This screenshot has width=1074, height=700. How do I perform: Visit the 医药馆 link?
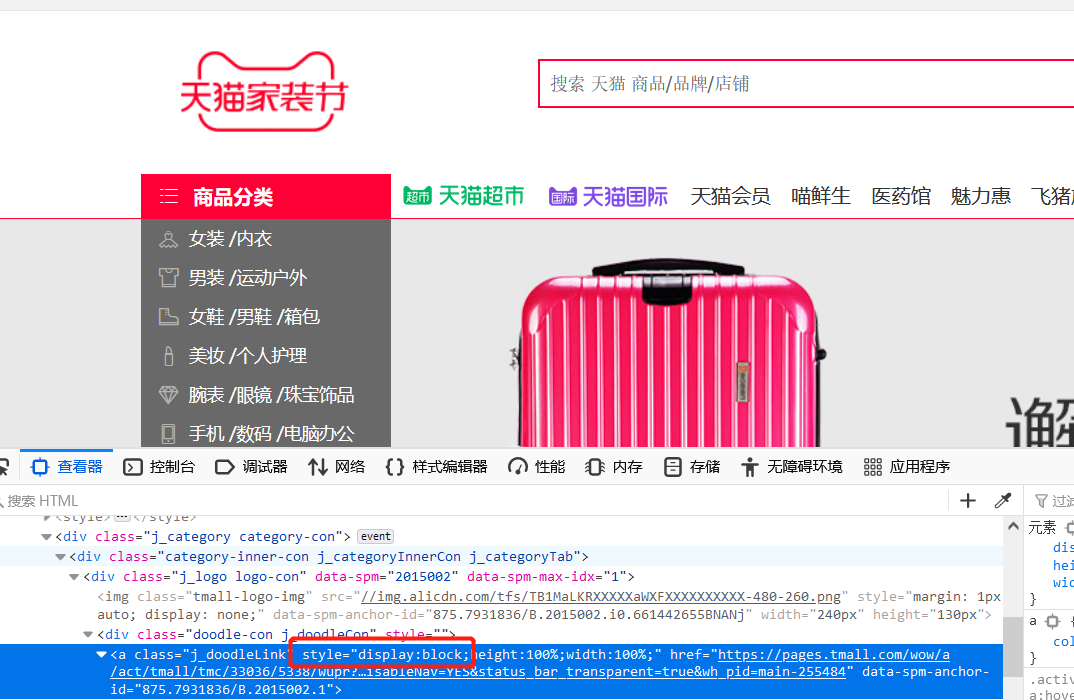point(901,197)
